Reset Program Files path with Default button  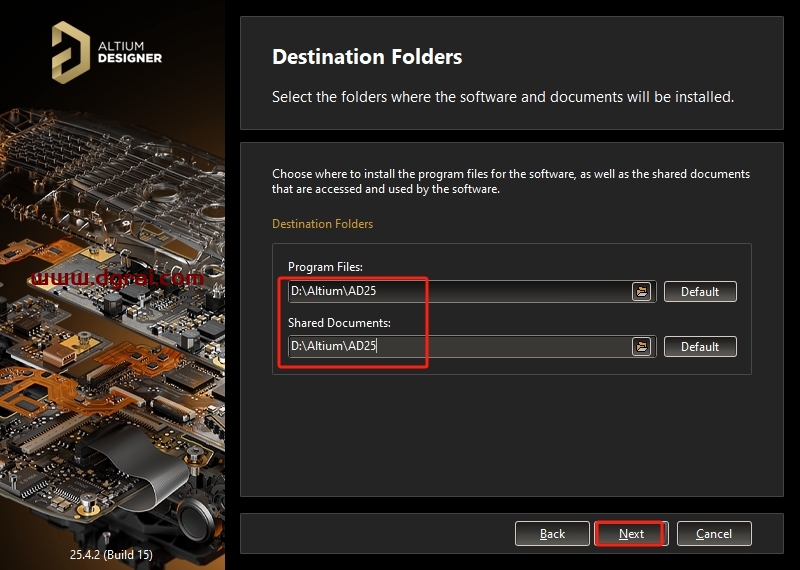pos(700,291)
